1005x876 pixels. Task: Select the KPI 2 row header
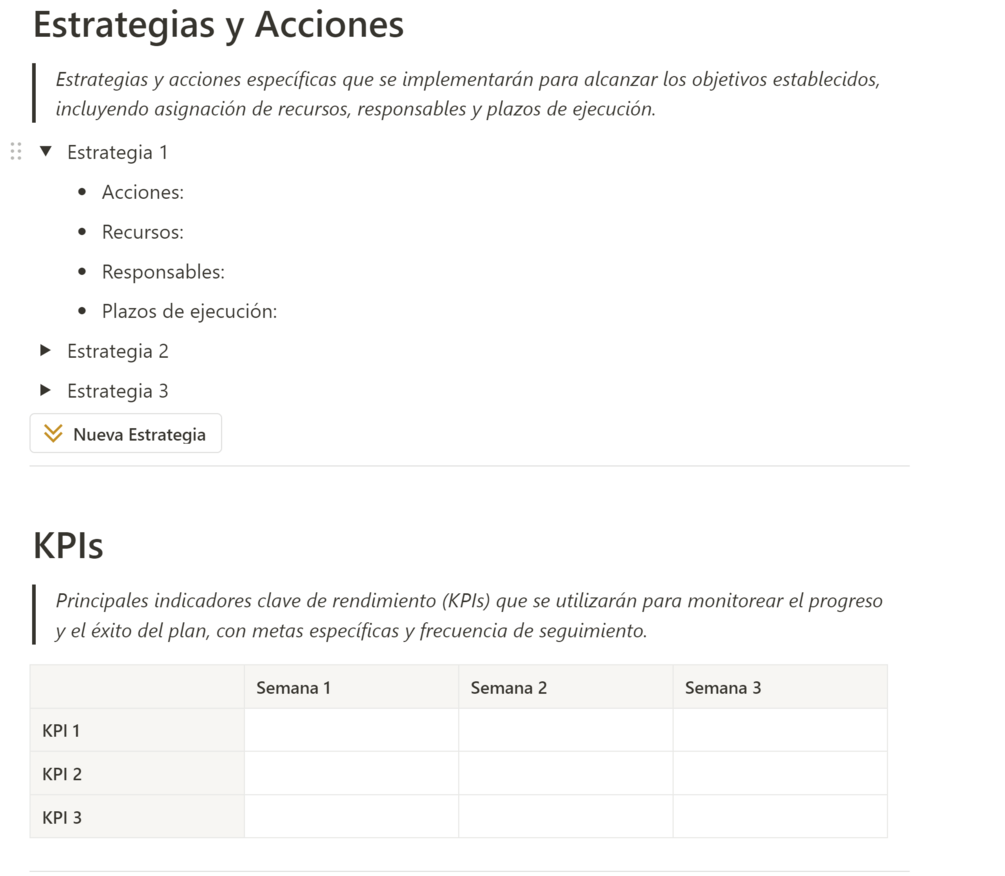[62, 774]
